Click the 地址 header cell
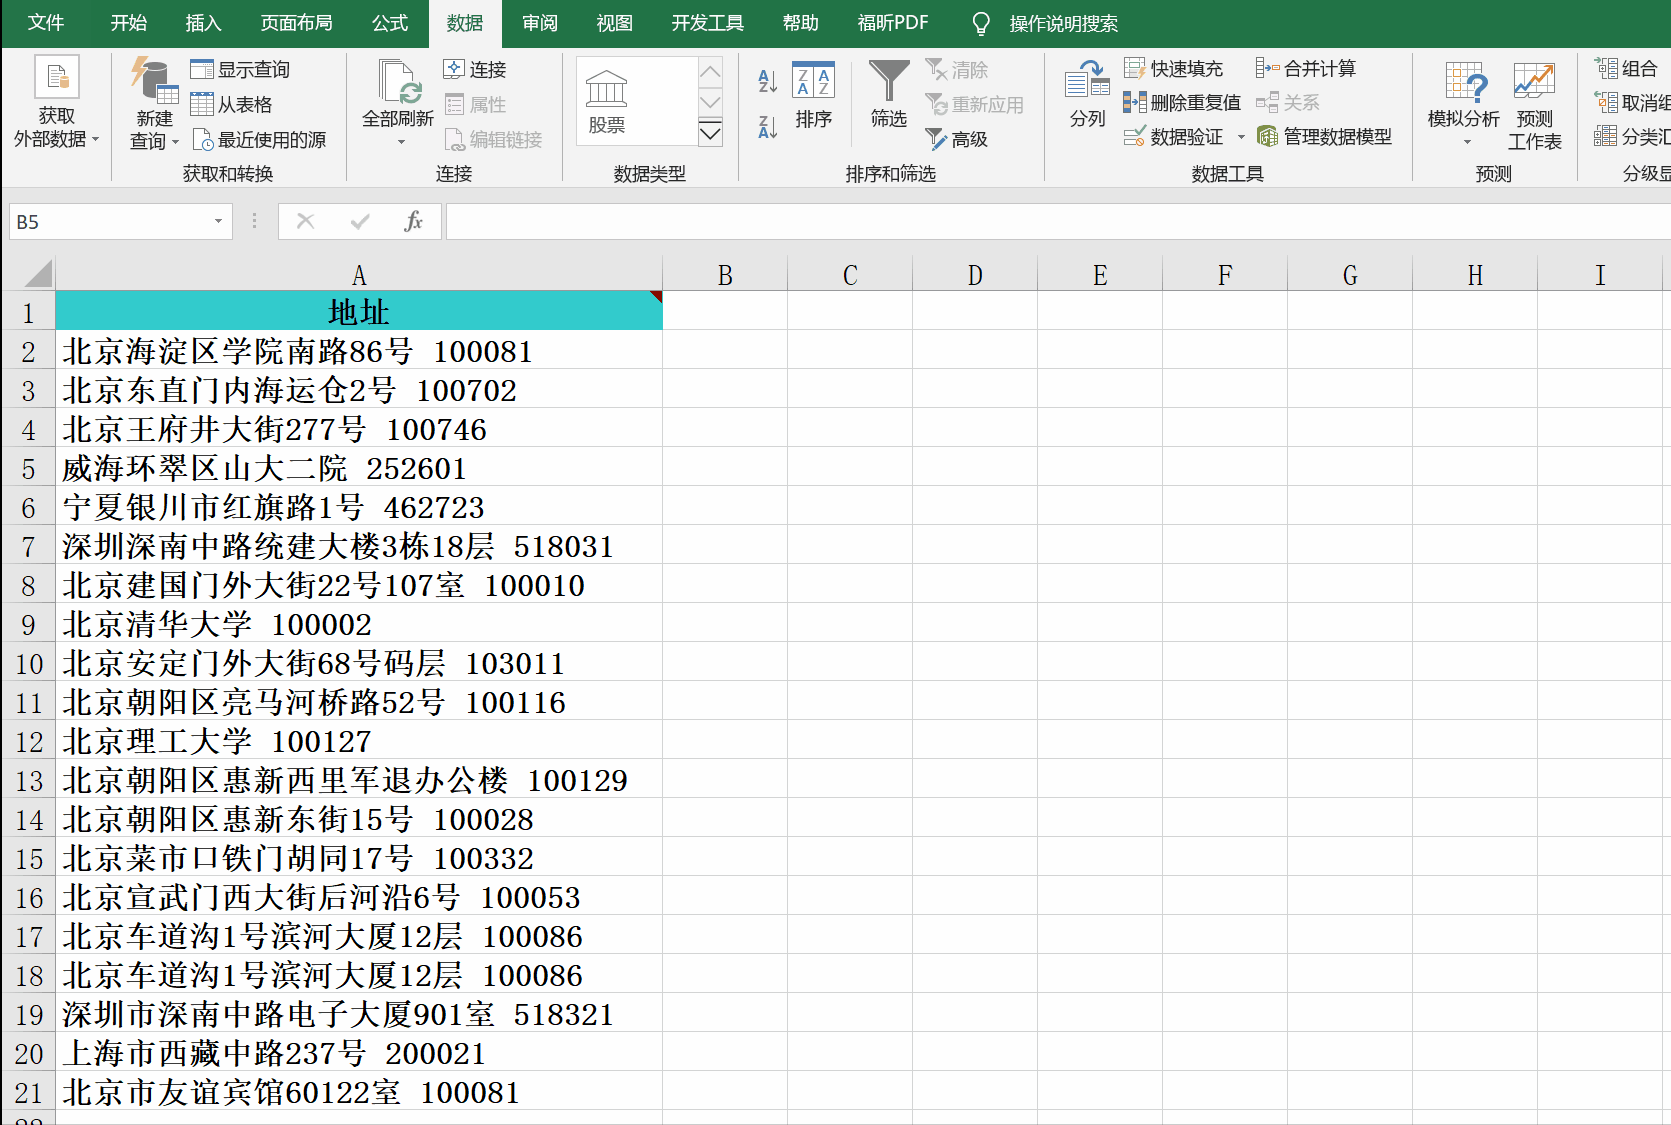Screen dimensions: 1671x1125 click(359, 311)
